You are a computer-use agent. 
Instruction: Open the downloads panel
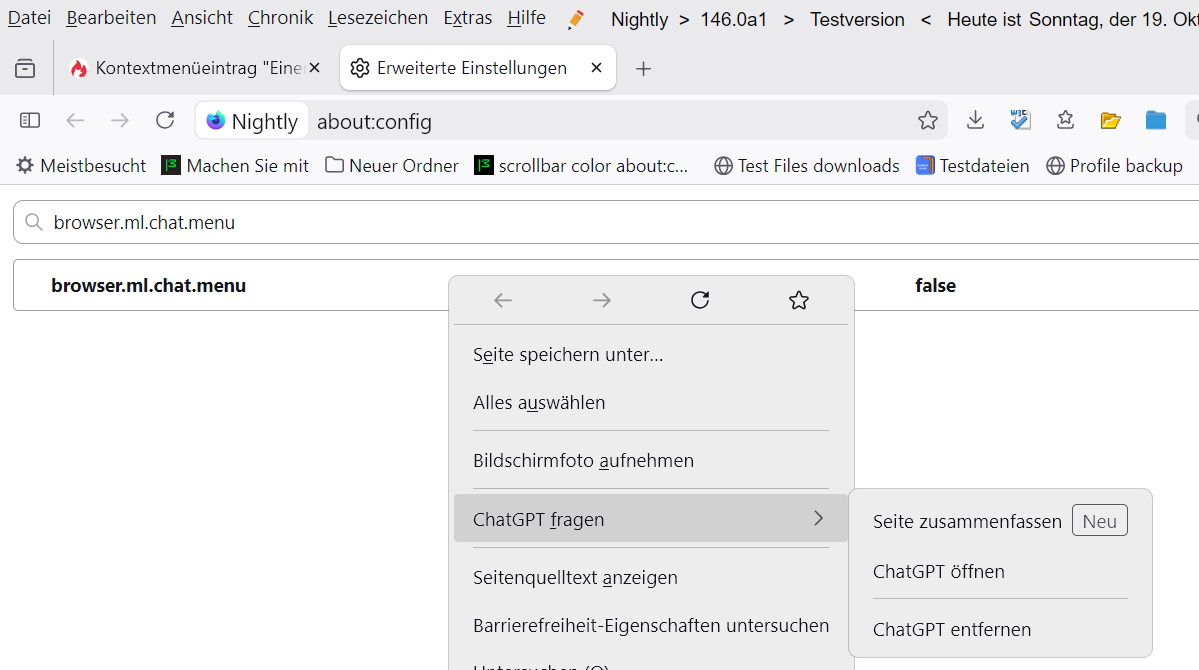(975, 121)
